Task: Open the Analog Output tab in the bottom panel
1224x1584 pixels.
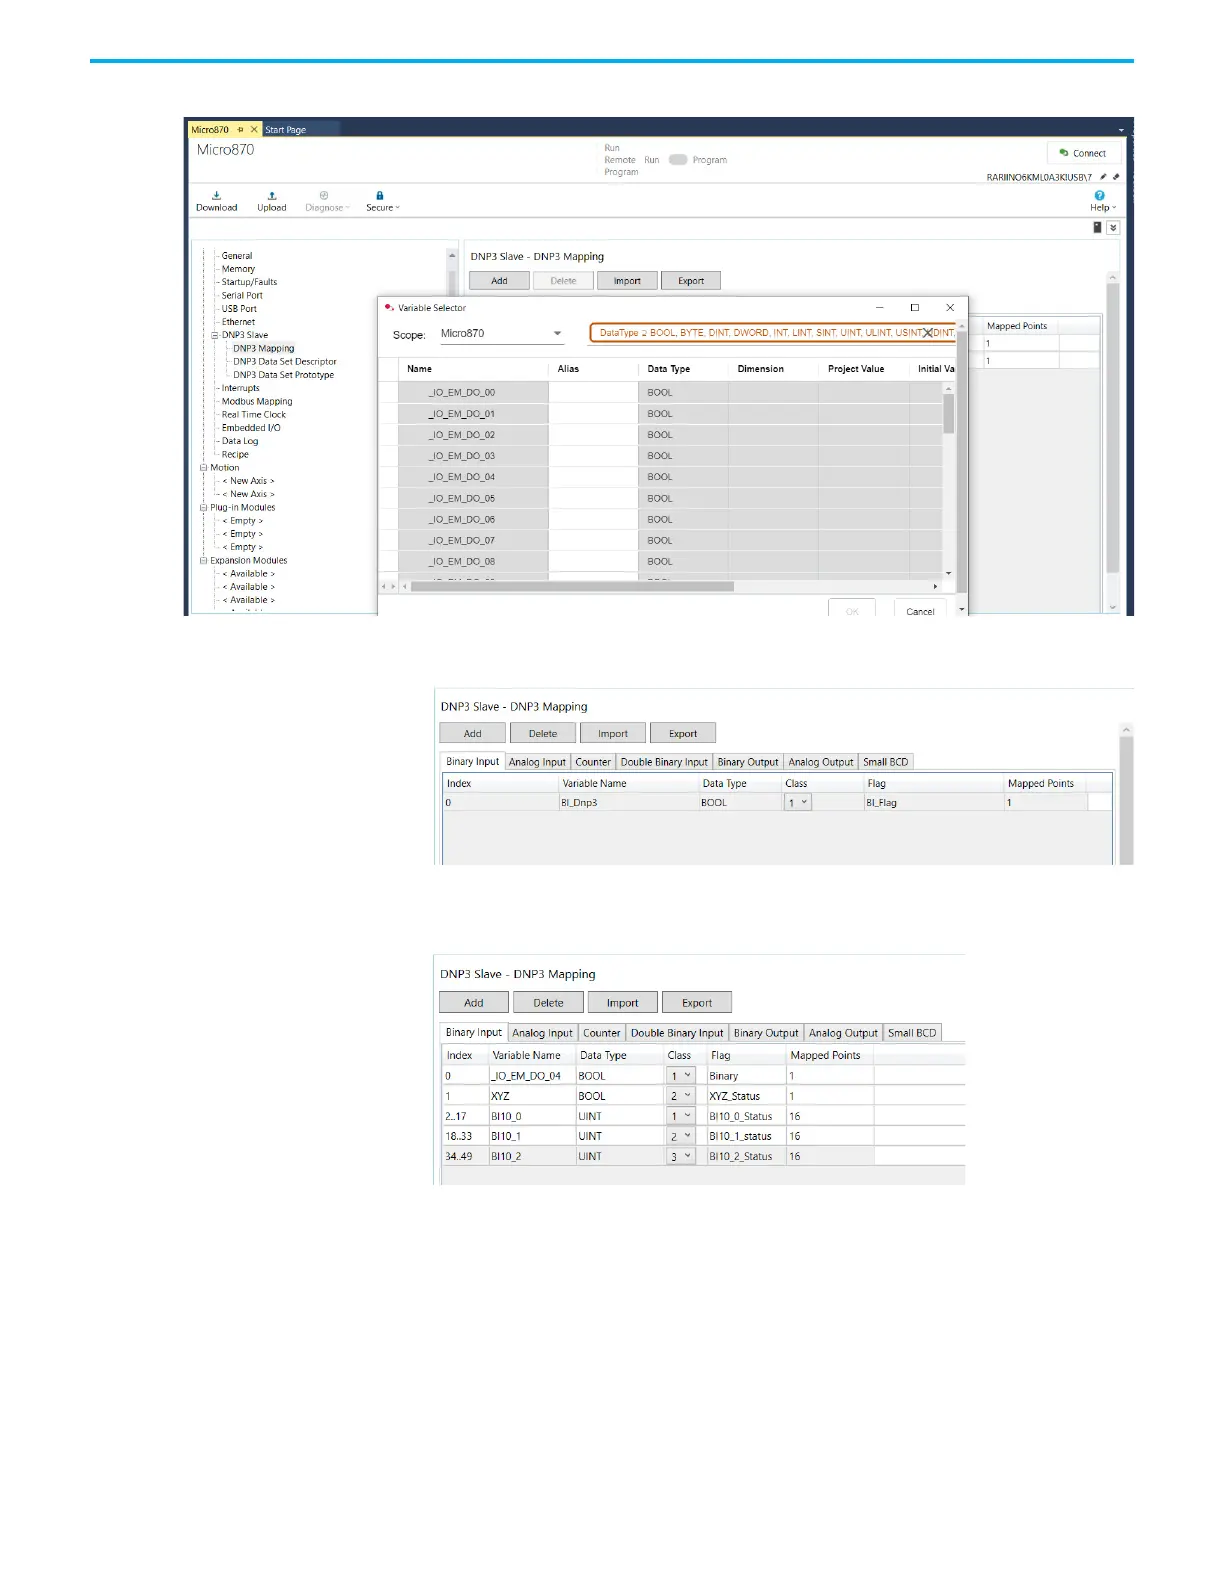Action: click(x=843, y=1033)
